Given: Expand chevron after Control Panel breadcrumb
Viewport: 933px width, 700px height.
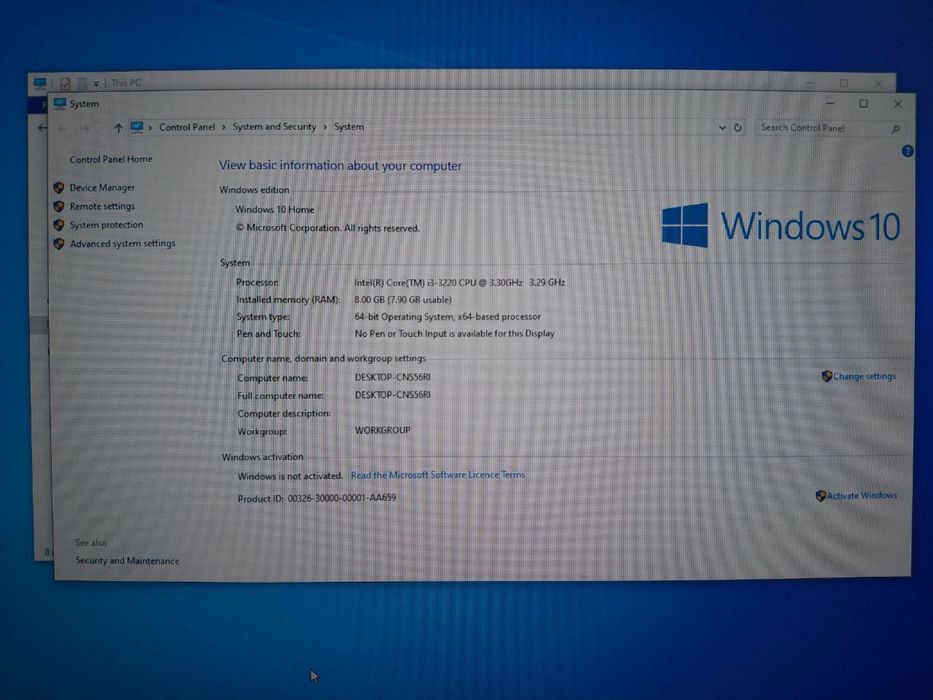Looking at the screenshot, I should [224, 127].
